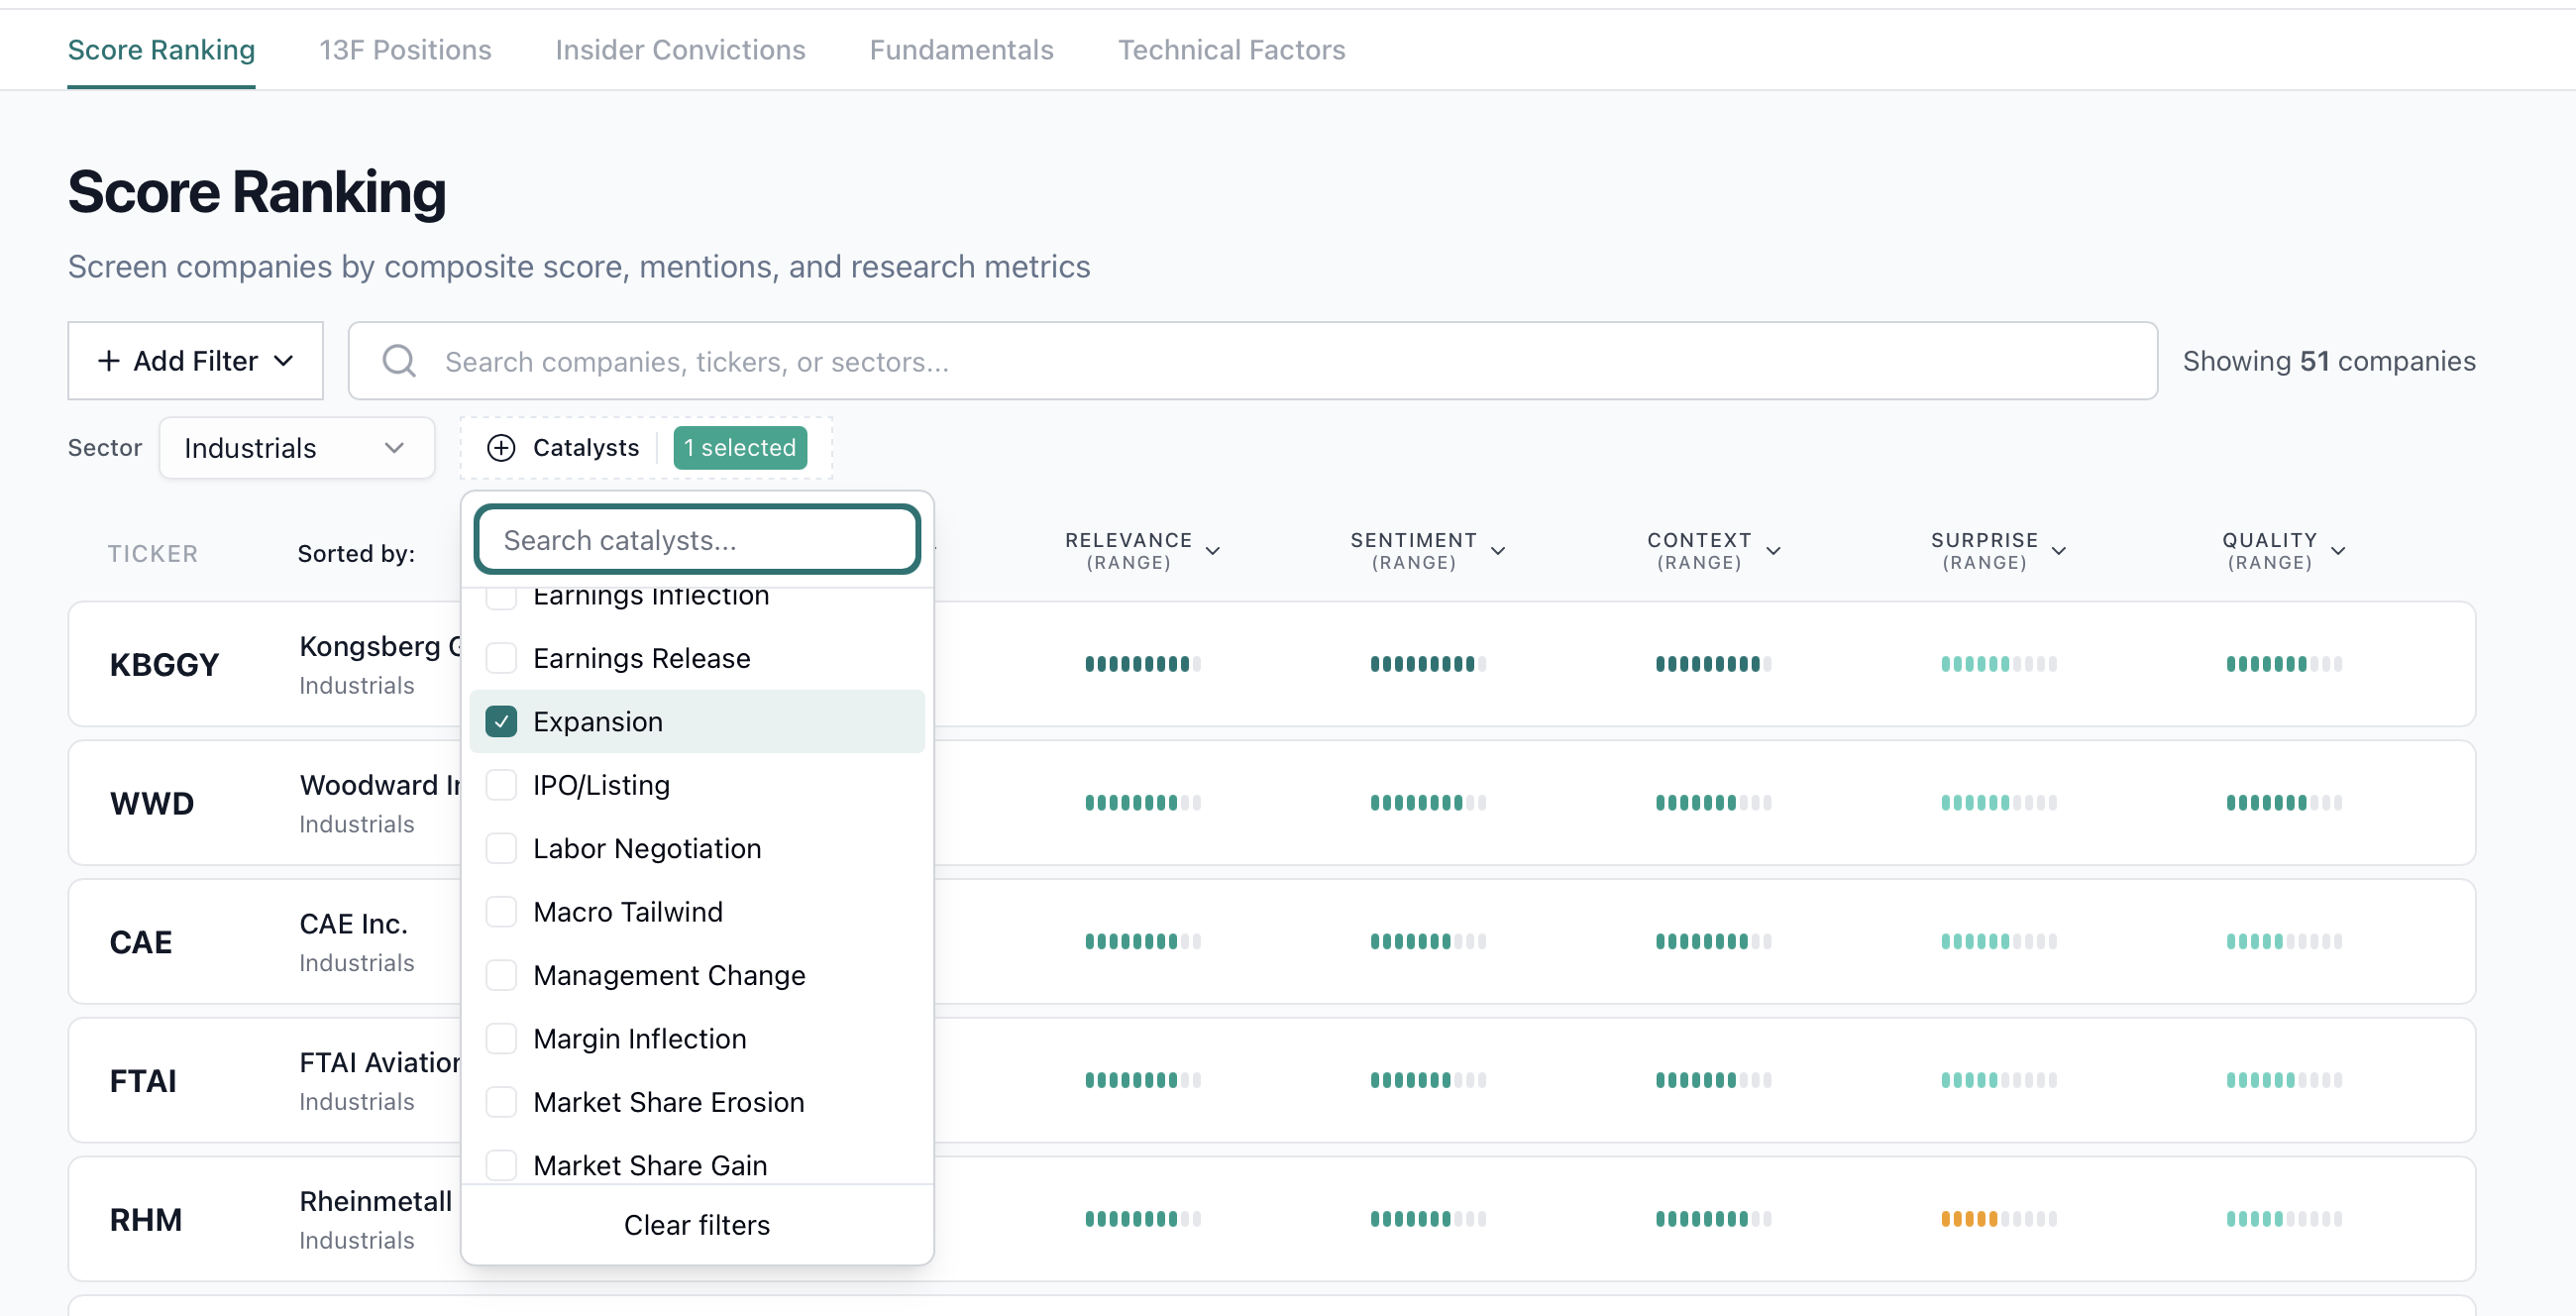The image size is (2576, 1316).
Task: Click the RHM ticker
Action: (x=146, y=1221)
